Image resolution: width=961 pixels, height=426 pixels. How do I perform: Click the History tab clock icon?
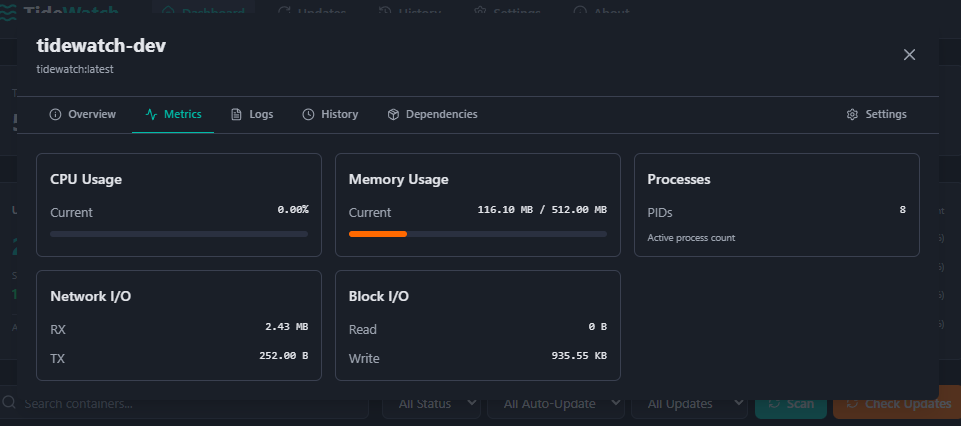click(x=308, y=115)
